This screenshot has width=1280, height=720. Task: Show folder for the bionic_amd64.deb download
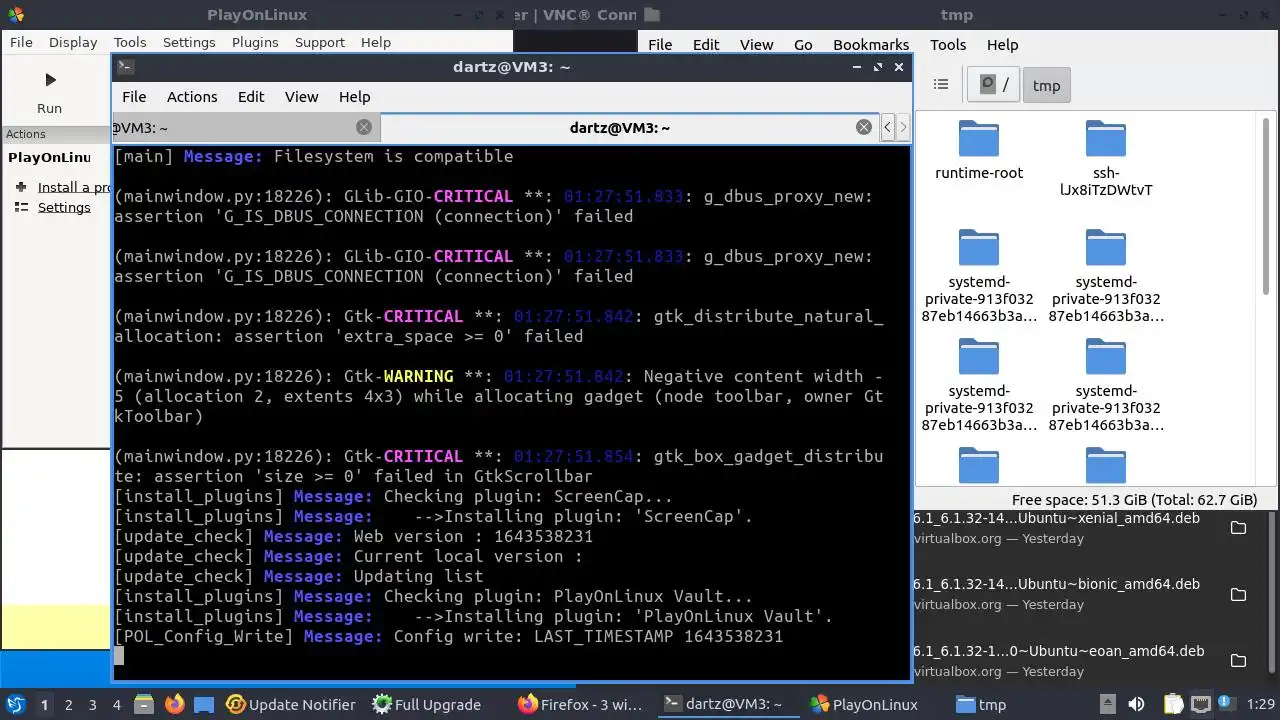[x=1238, y=594]
